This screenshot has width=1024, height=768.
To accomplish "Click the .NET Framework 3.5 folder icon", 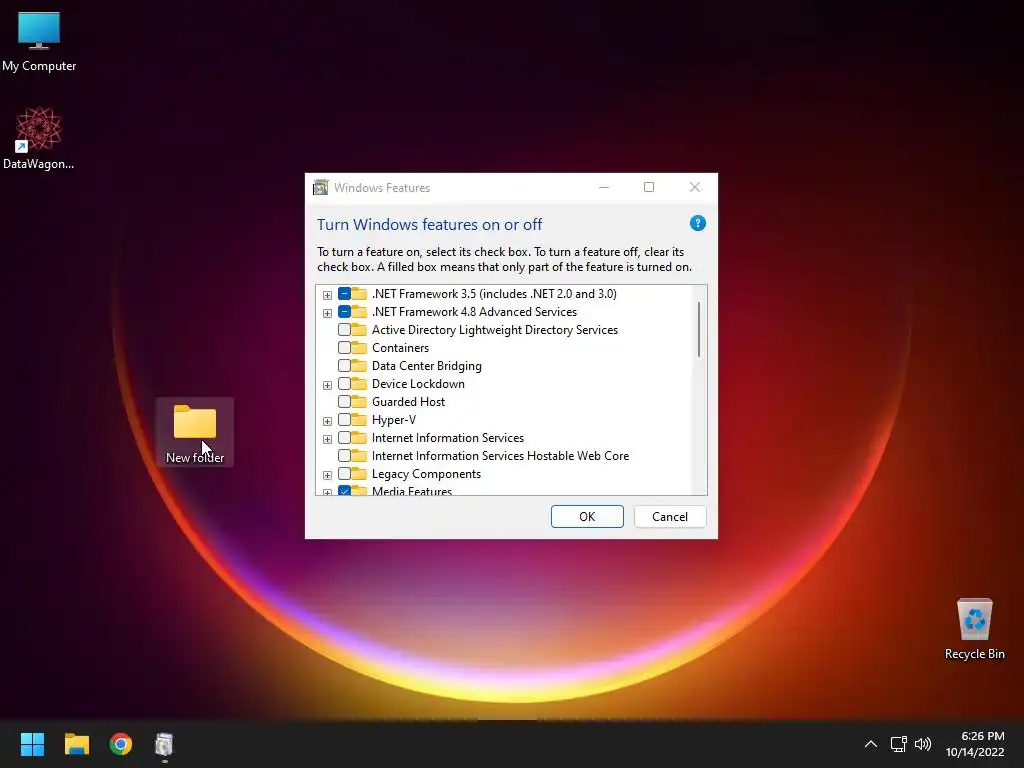I will 359,293.
